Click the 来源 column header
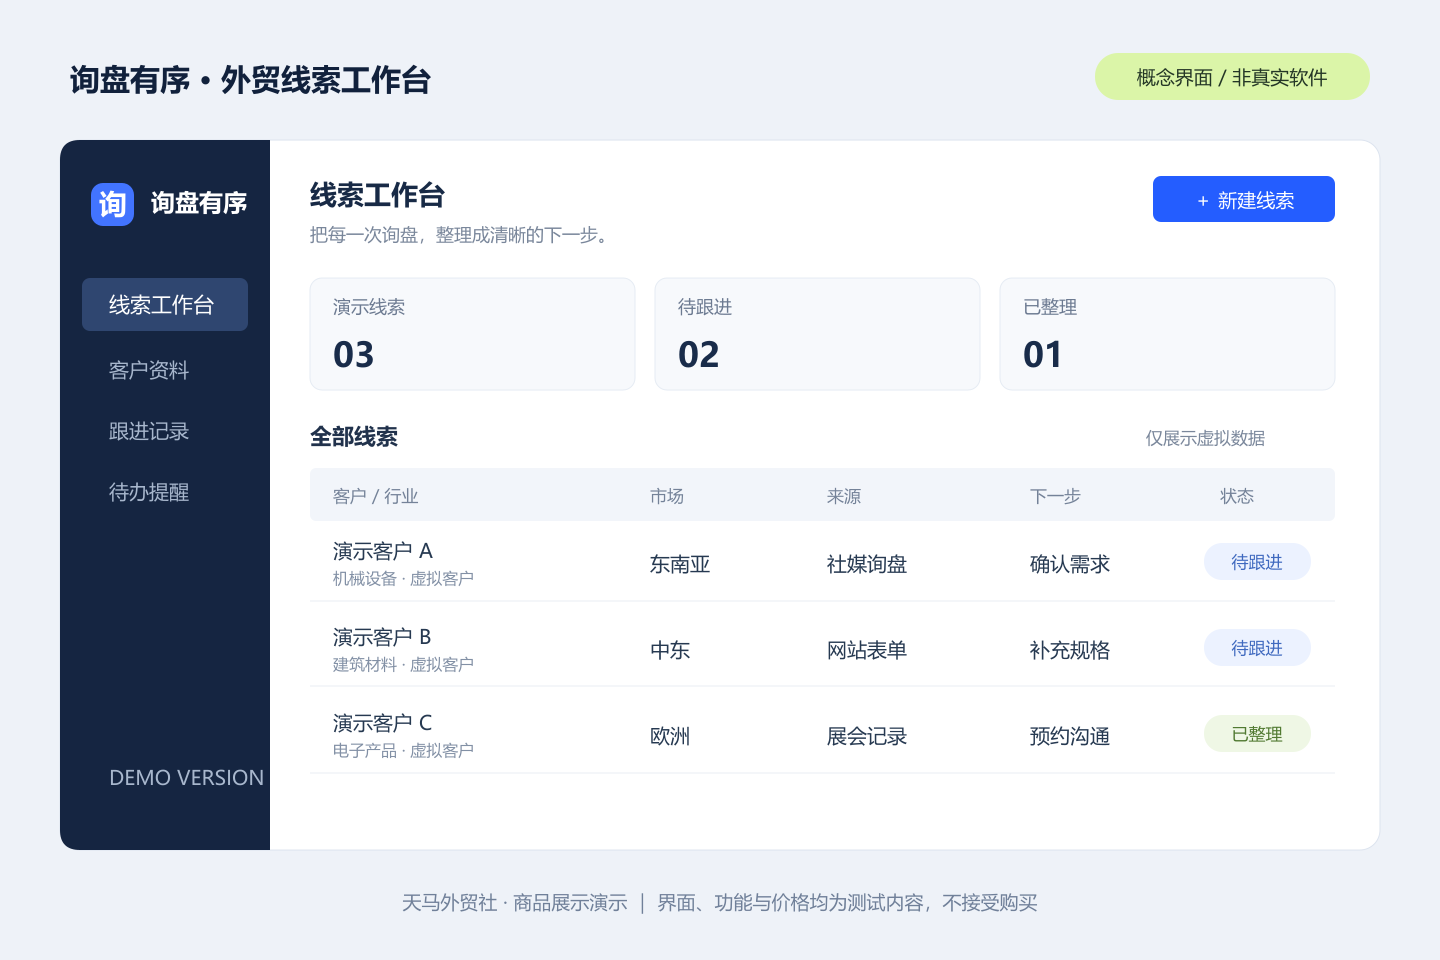Screen dimensions: 1440x960 pyautogui.click(x=844, y=496)
